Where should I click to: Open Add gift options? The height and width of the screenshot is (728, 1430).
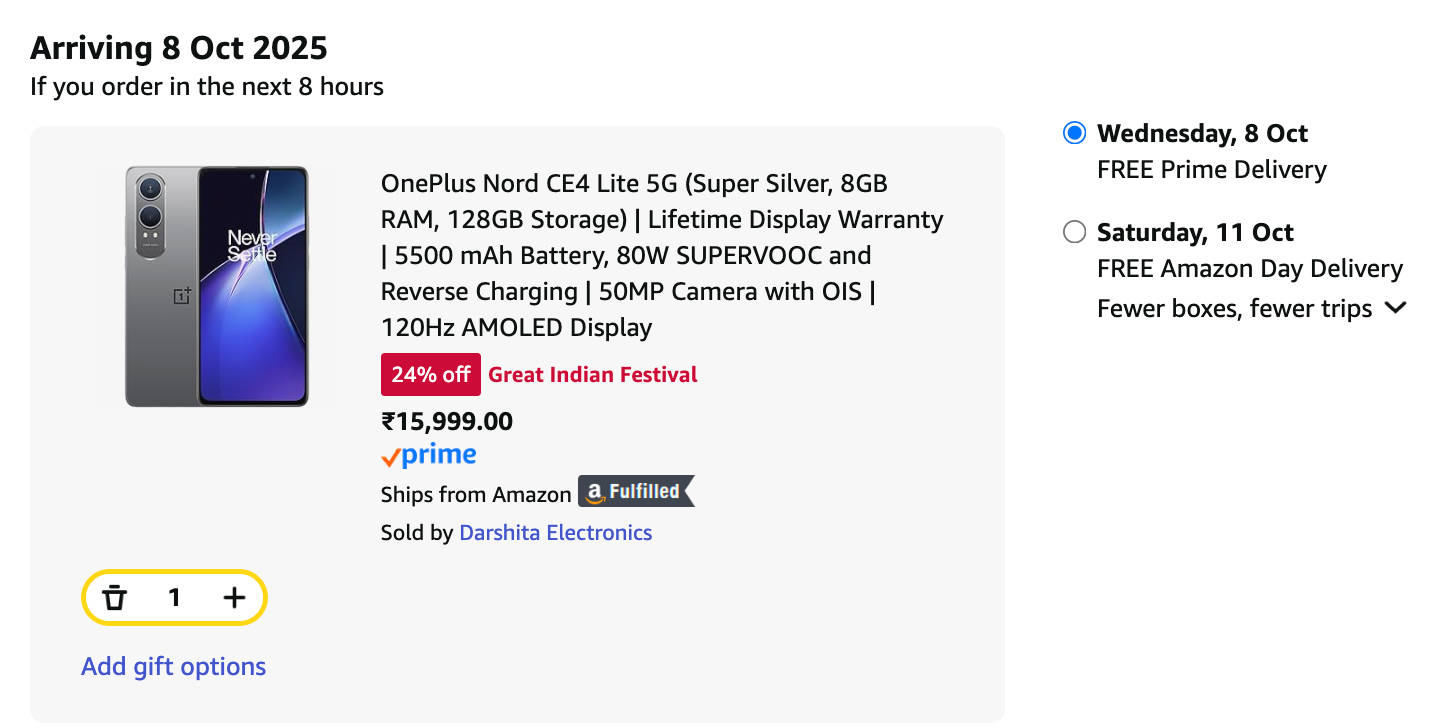click(173, 667)
